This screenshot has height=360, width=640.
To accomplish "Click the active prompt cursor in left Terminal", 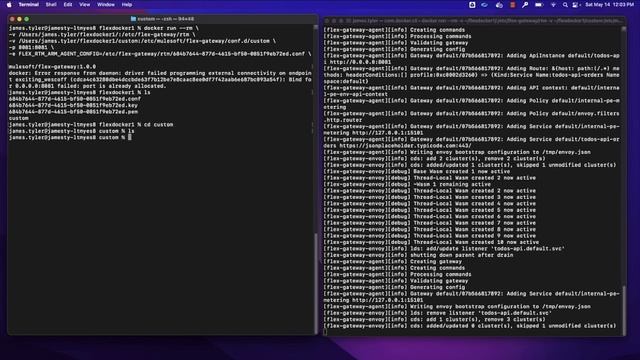I will (130, 138).
